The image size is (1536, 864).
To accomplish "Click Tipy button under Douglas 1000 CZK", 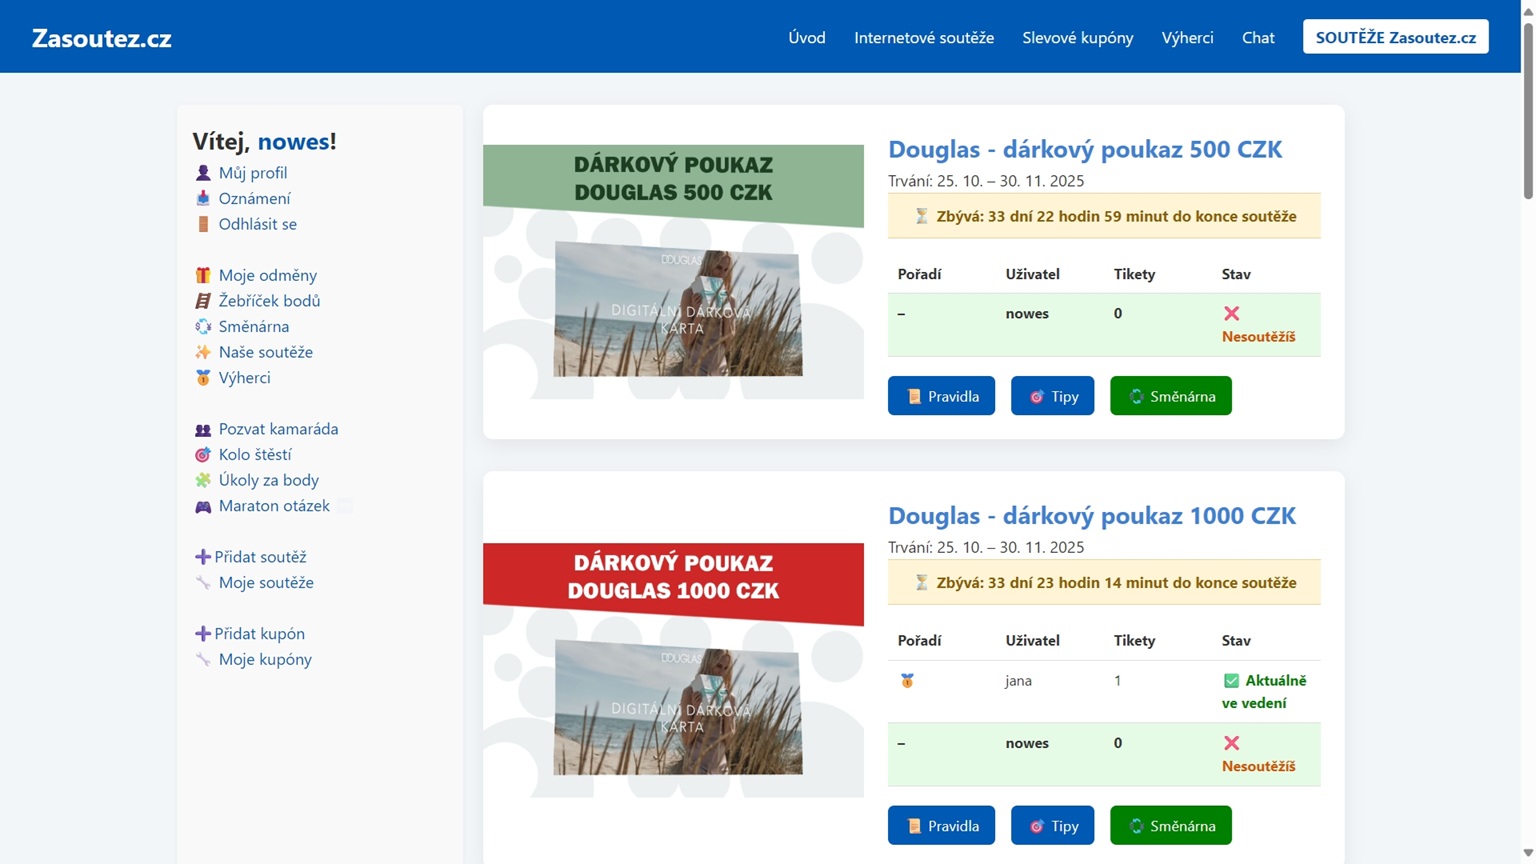I will [1052, 826].
